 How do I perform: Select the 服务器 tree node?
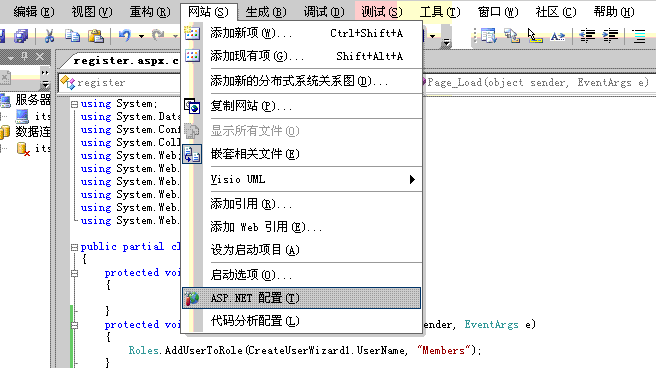click(33, 100)
